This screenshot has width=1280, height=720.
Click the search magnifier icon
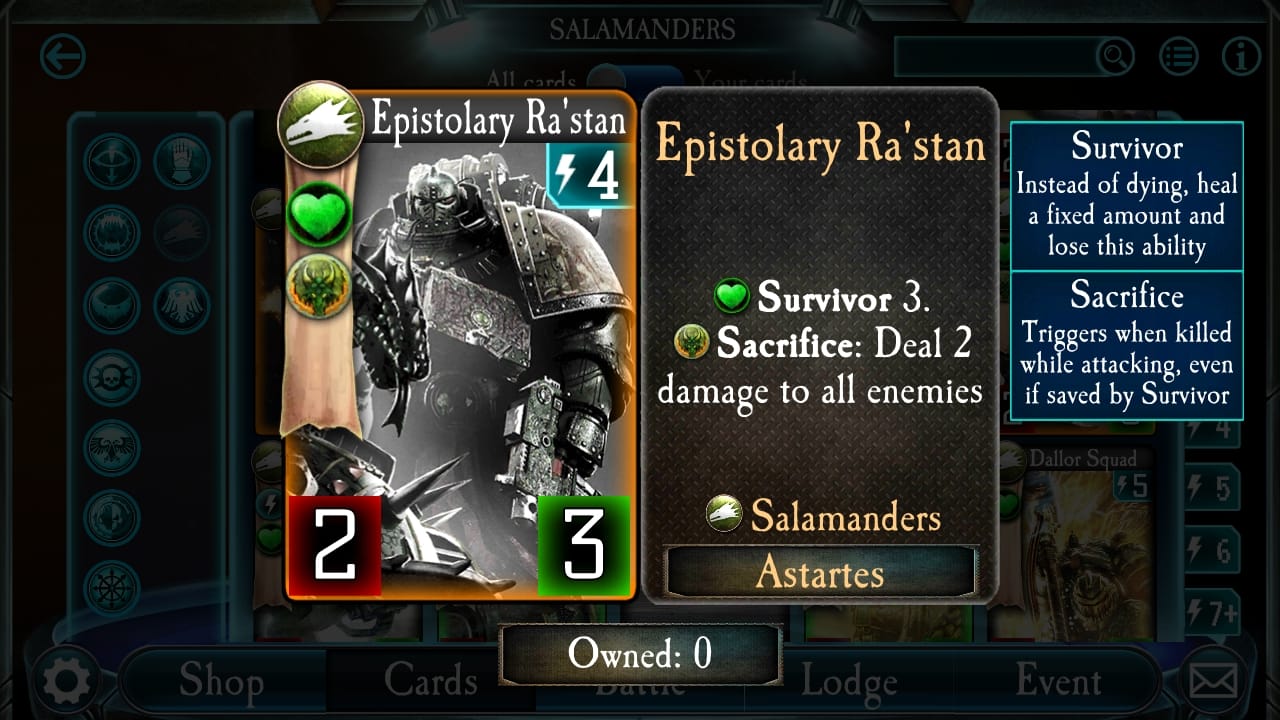[x=1114, y=56]
